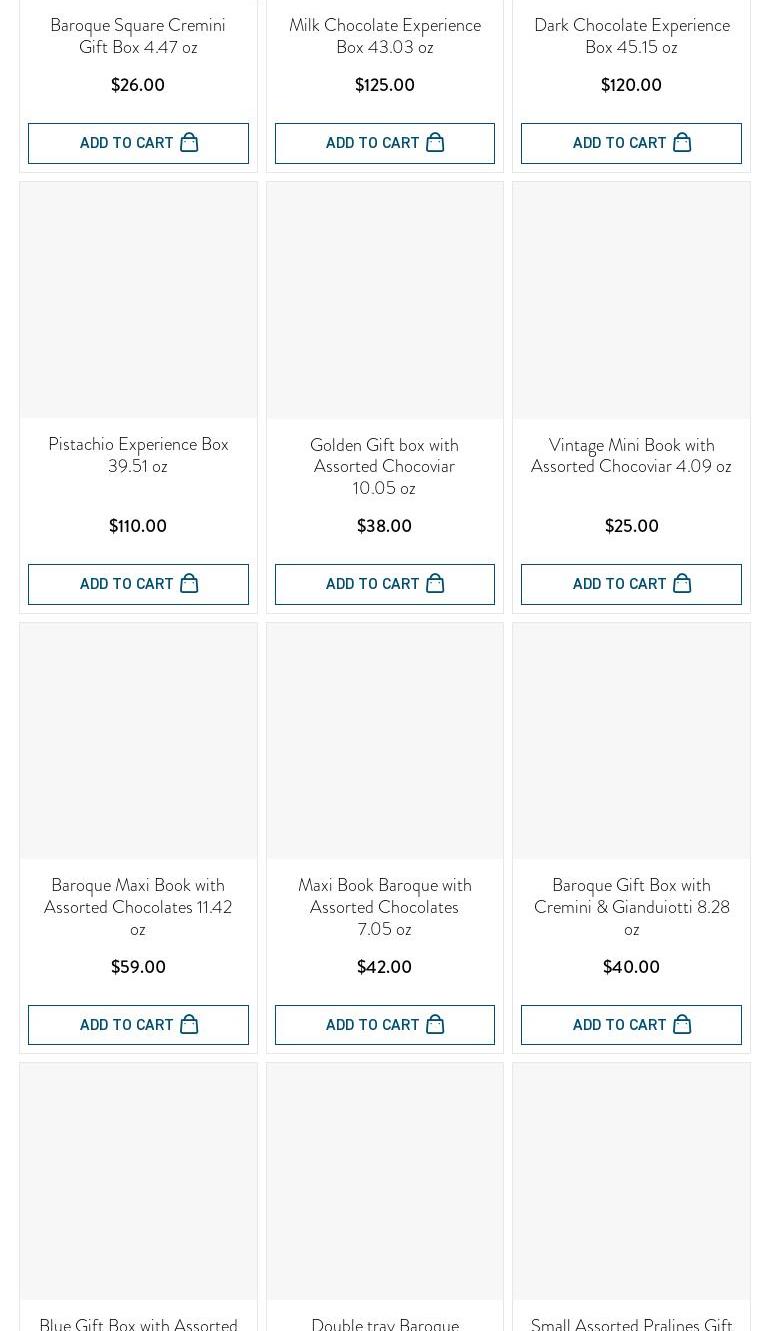Screen dimensions: 770x1331
Task: Click cart bag icon for Milk Chocolate Experience
Action: 435,143
